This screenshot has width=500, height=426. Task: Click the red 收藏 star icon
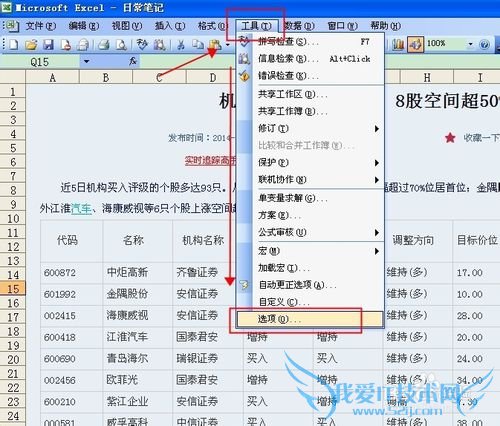450,137
